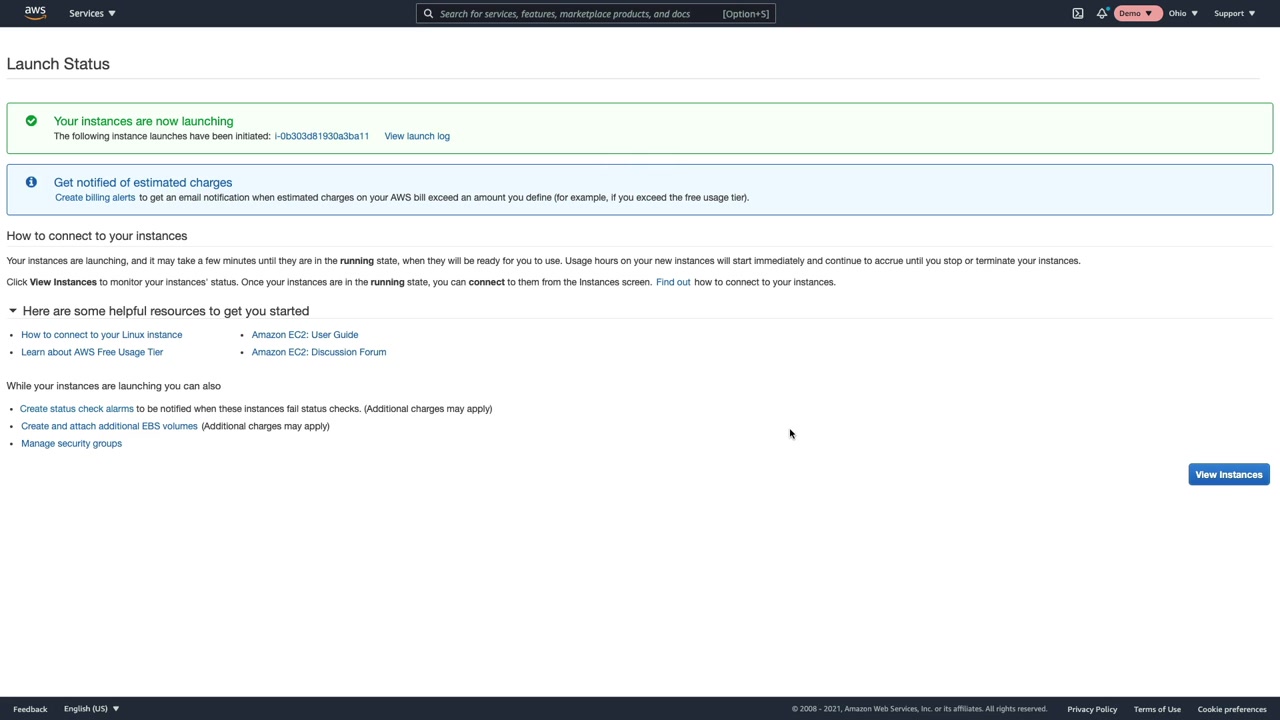View the launch log

point(417,136)
